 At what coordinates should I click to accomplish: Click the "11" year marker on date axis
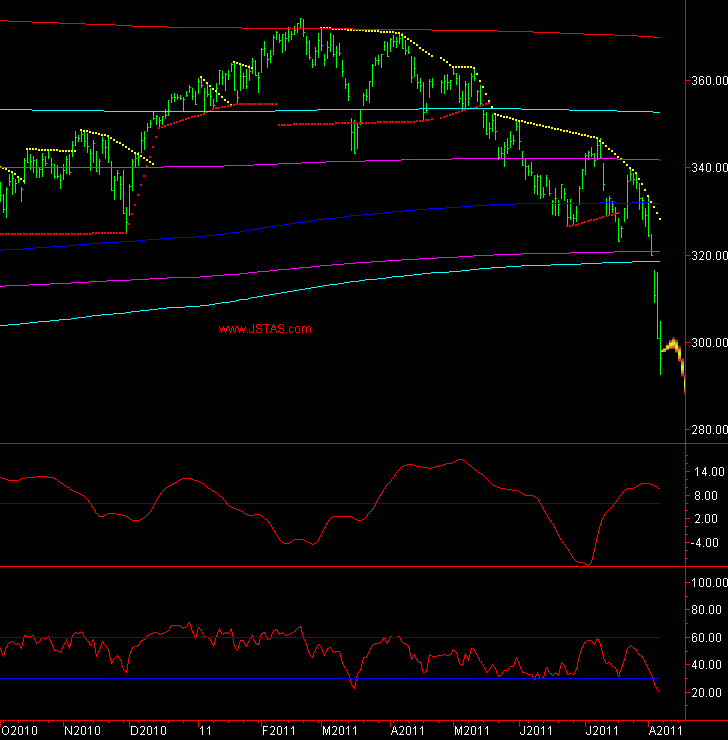tap(207, 731)
